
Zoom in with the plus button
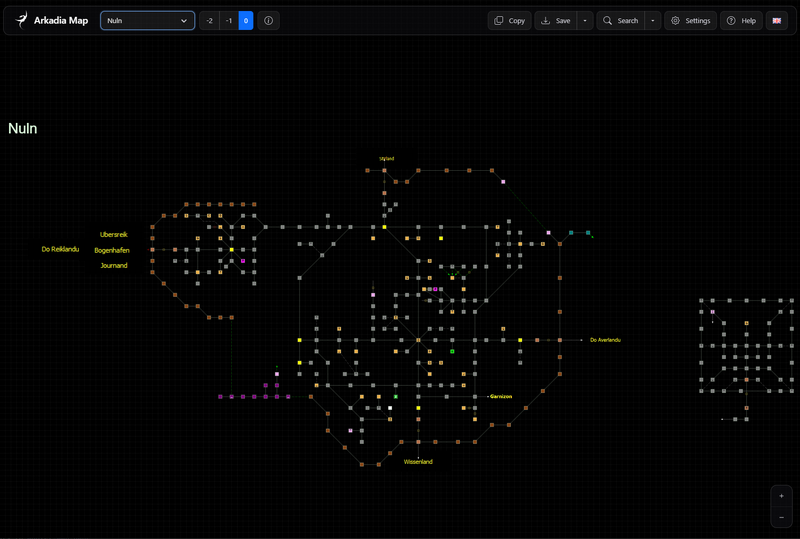click(781, 496)
